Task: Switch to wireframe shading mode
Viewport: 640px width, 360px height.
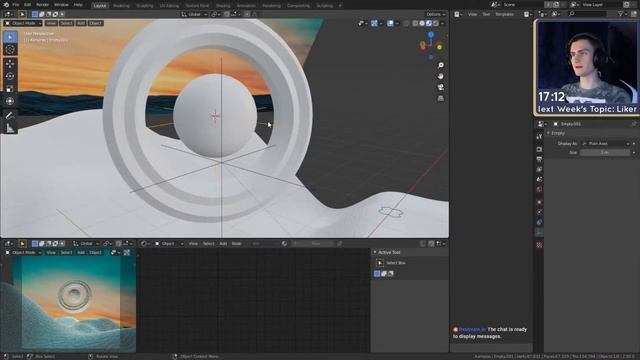Action: pos(415,23)
